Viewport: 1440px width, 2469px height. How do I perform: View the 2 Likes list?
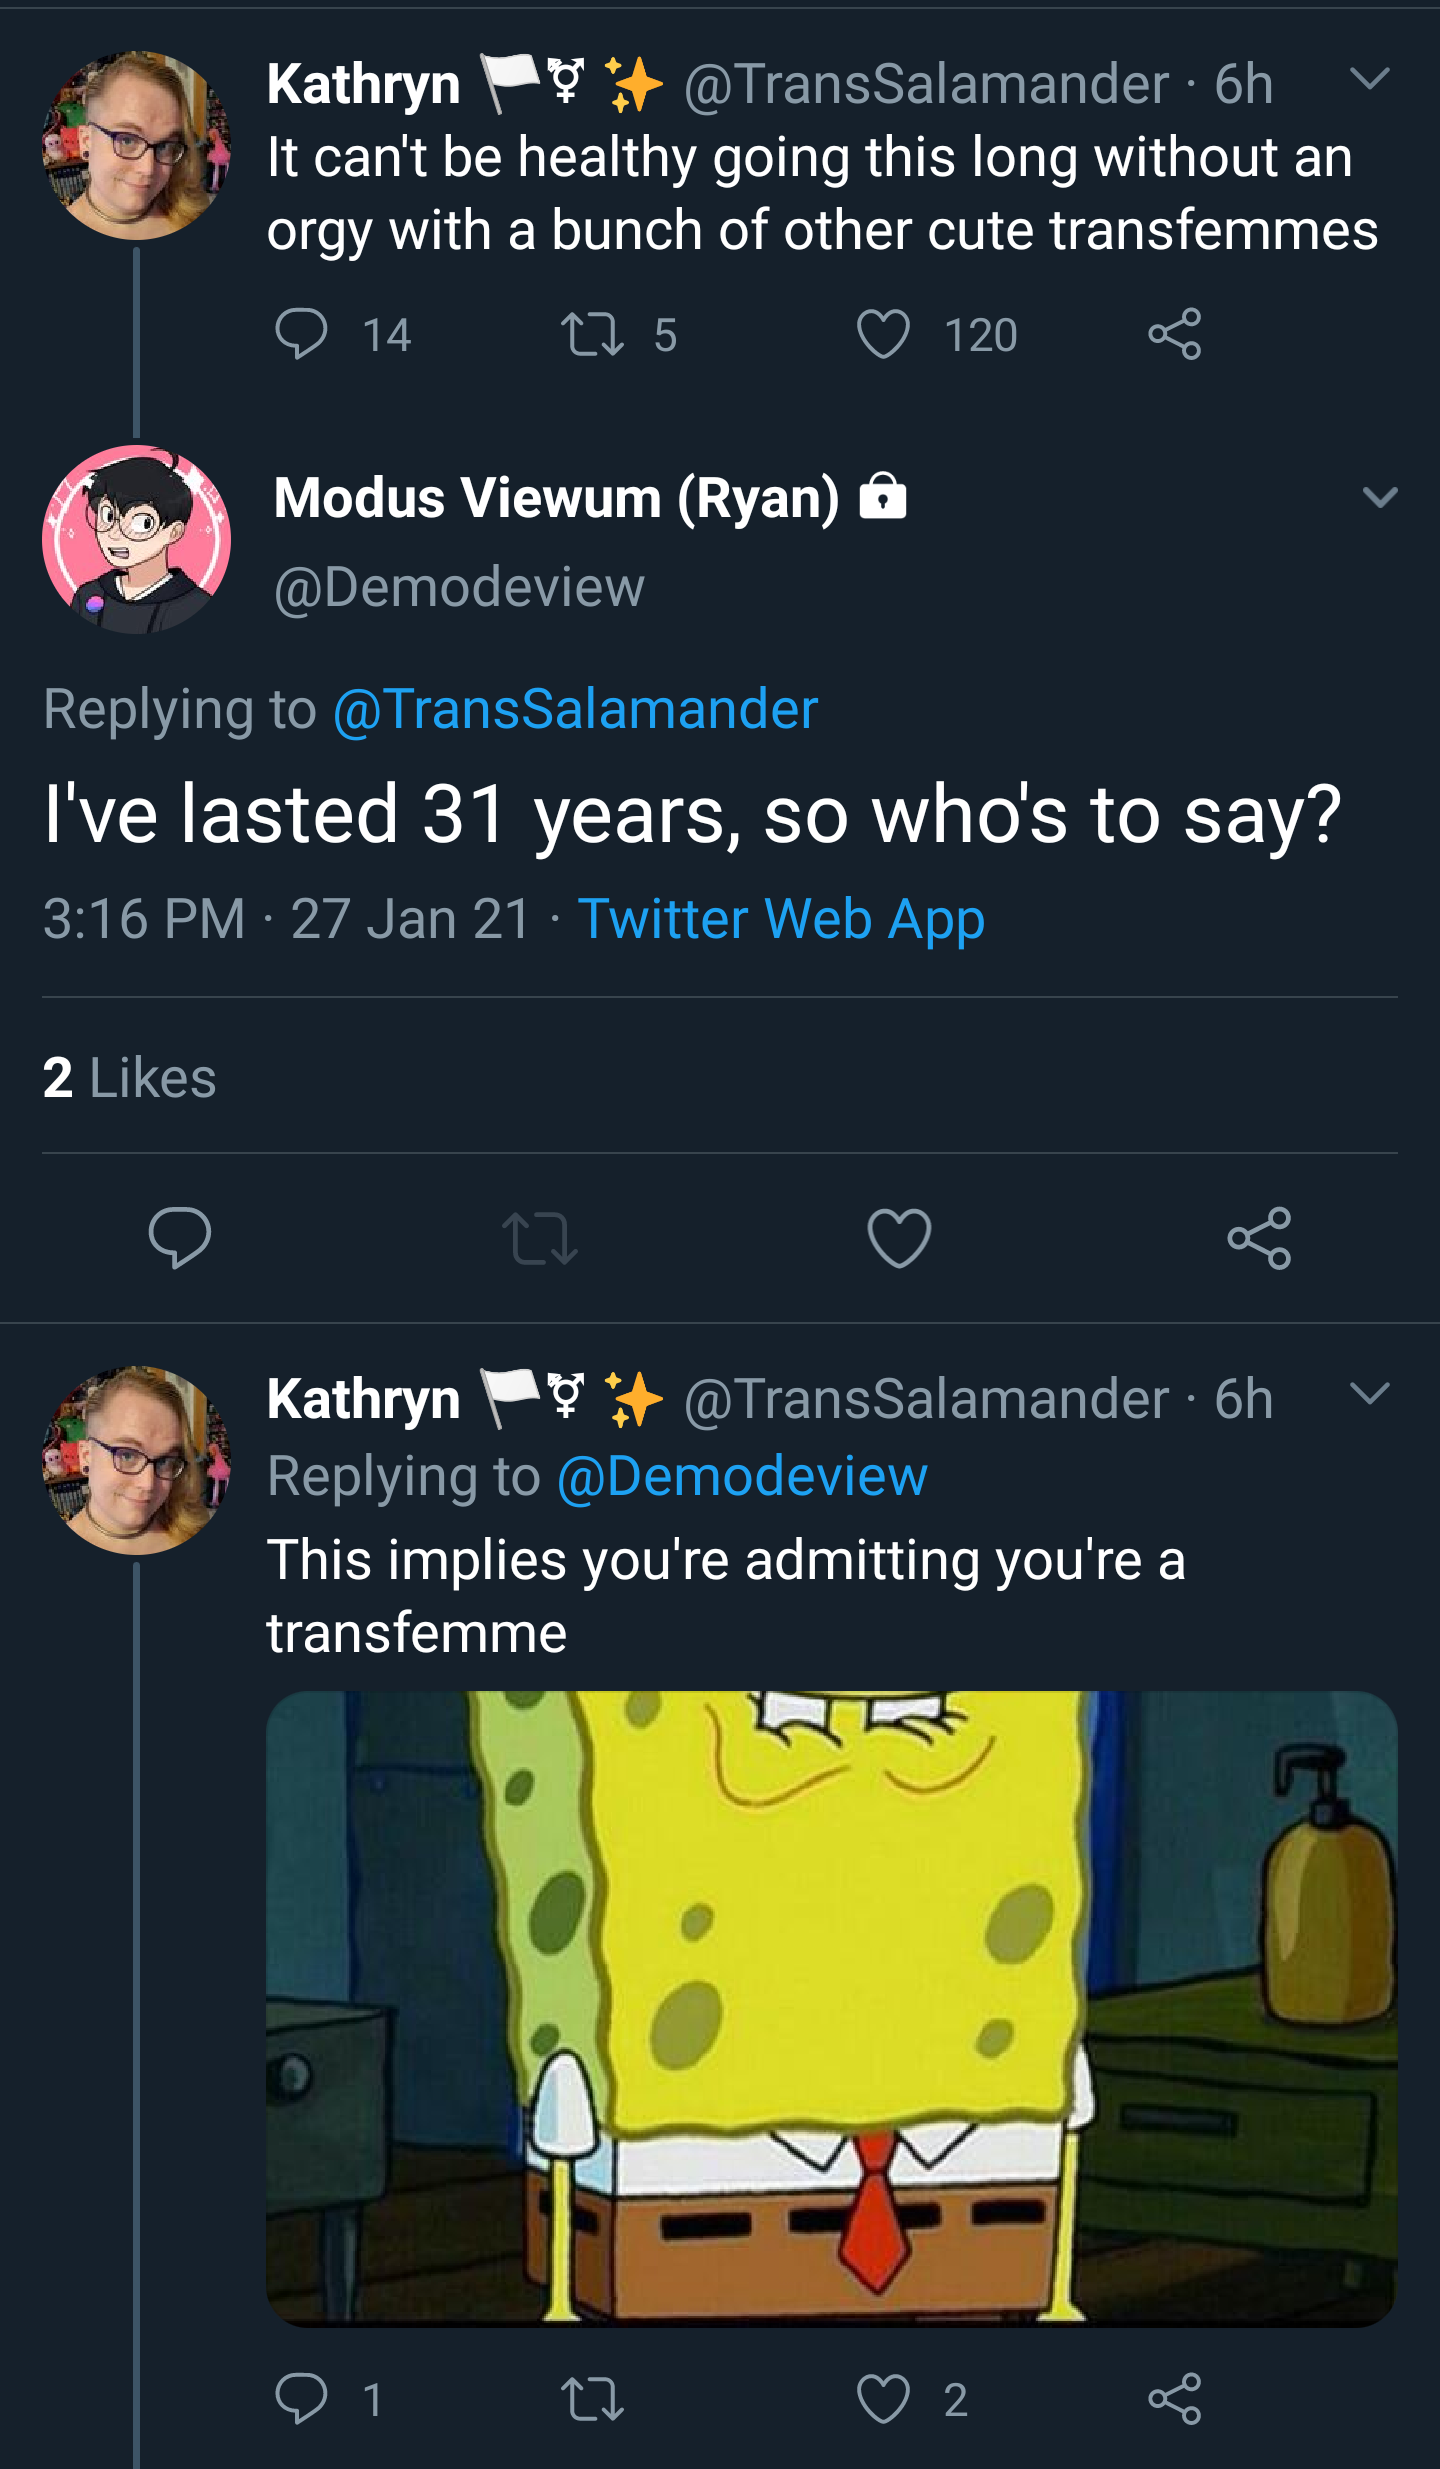(129, 1077)
